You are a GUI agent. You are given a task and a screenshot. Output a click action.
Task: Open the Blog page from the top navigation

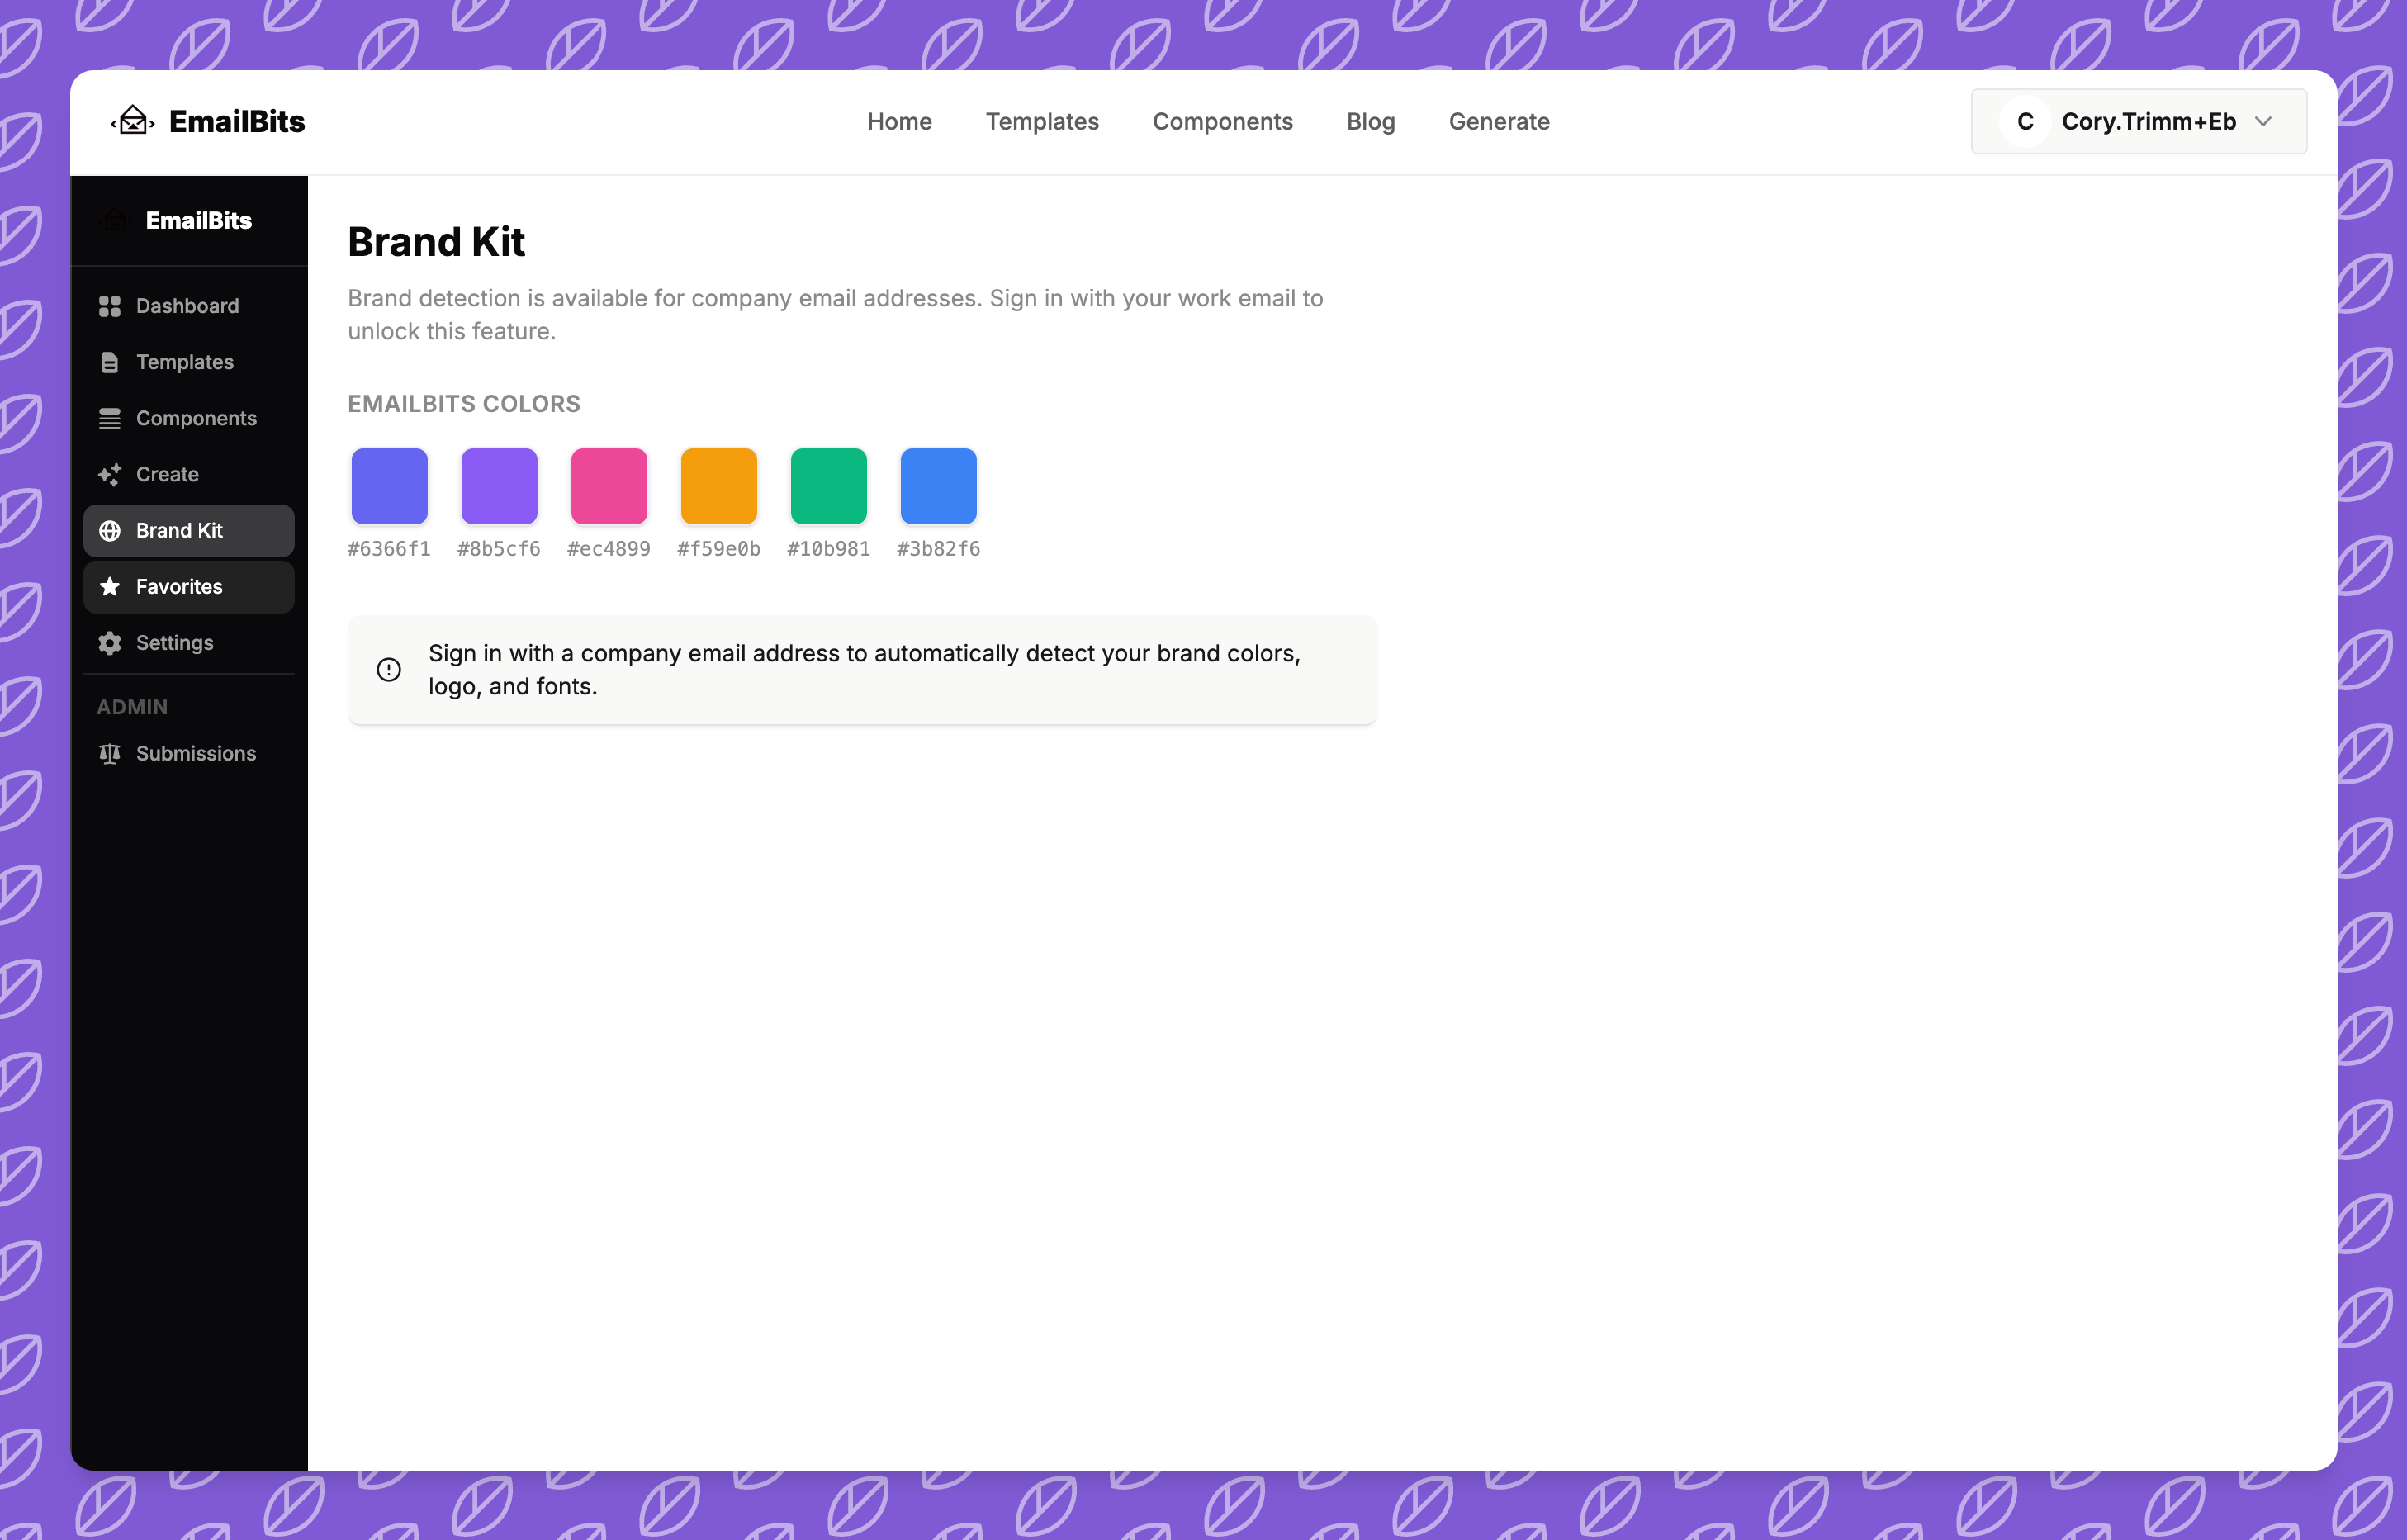click(1370, 121)
